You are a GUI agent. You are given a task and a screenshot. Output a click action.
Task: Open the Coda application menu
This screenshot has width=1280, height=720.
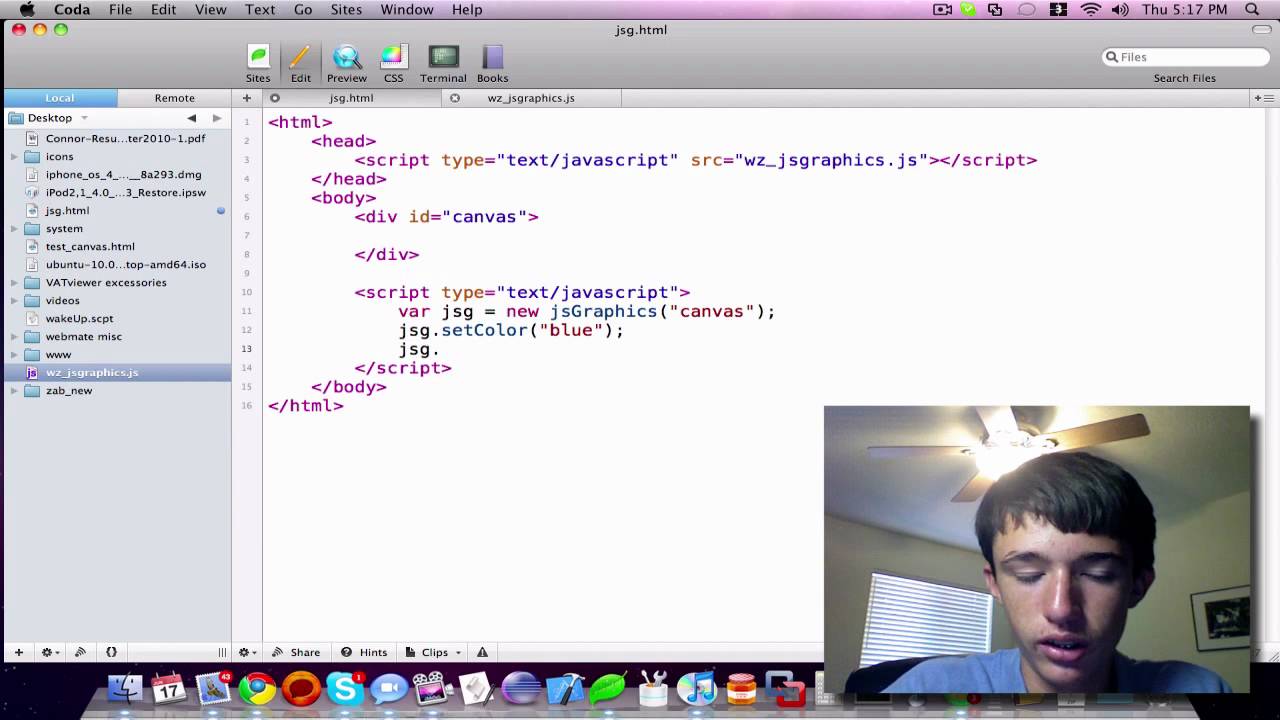[72, 9]
